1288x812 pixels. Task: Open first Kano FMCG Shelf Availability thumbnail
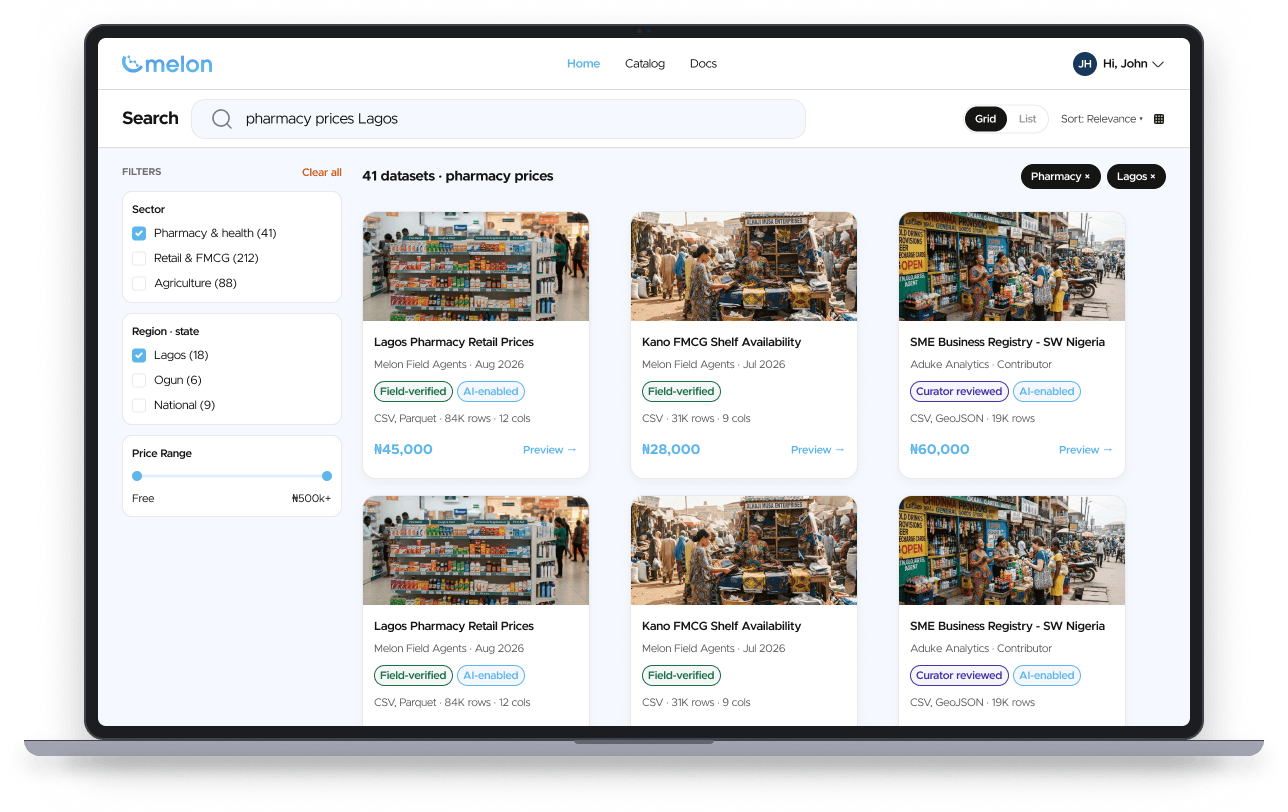(744, 266)
